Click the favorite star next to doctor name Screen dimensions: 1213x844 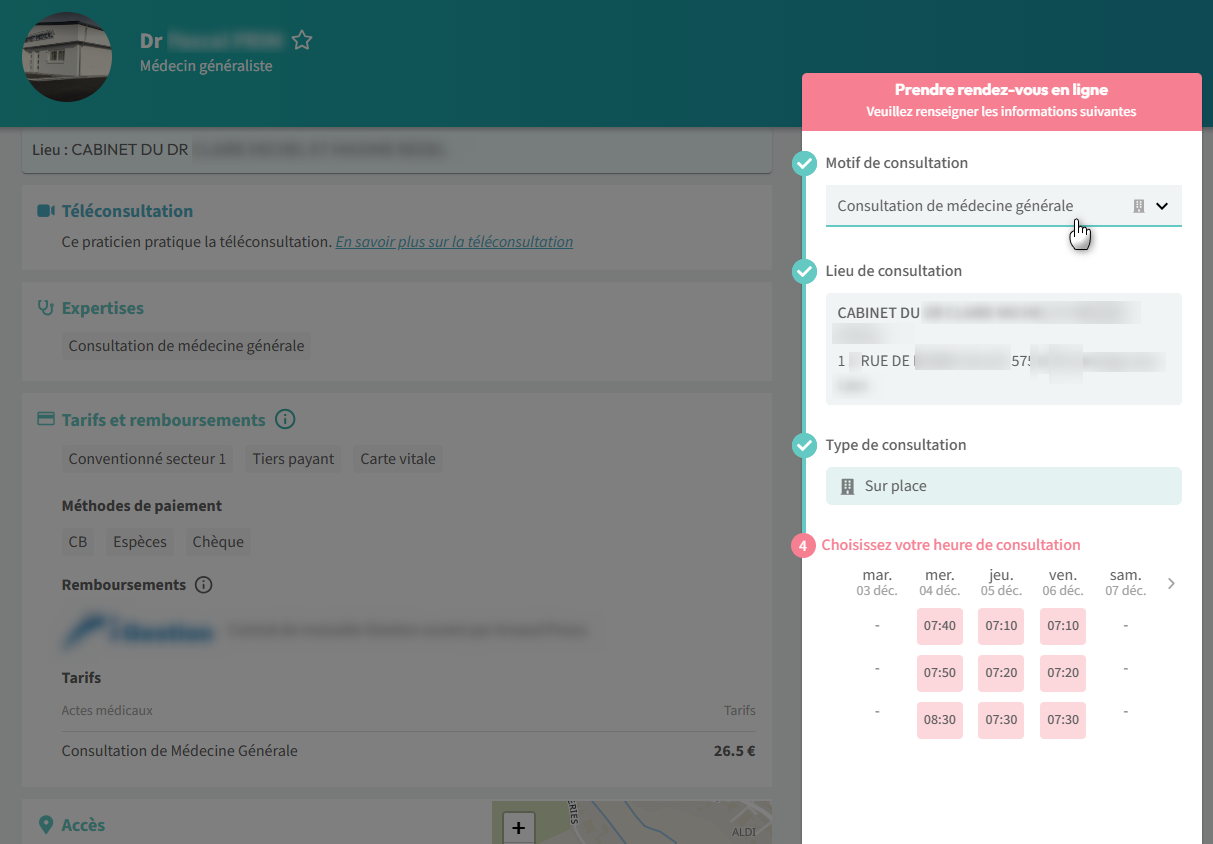pyautogui.click(x=302, y=41)
